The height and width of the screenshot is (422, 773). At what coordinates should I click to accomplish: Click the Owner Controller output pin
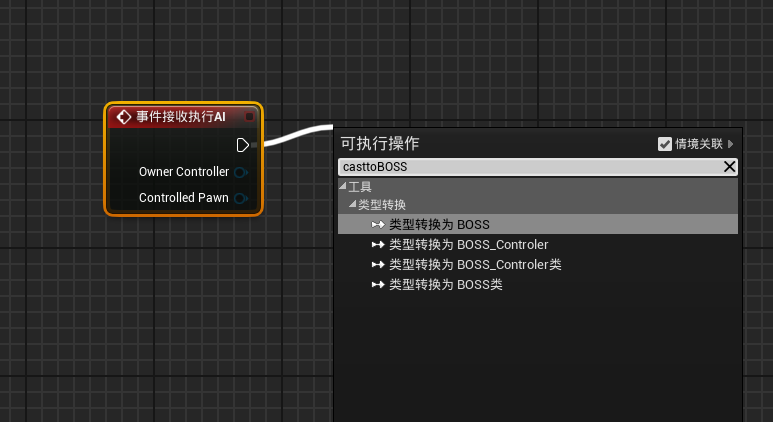point(241,172)
